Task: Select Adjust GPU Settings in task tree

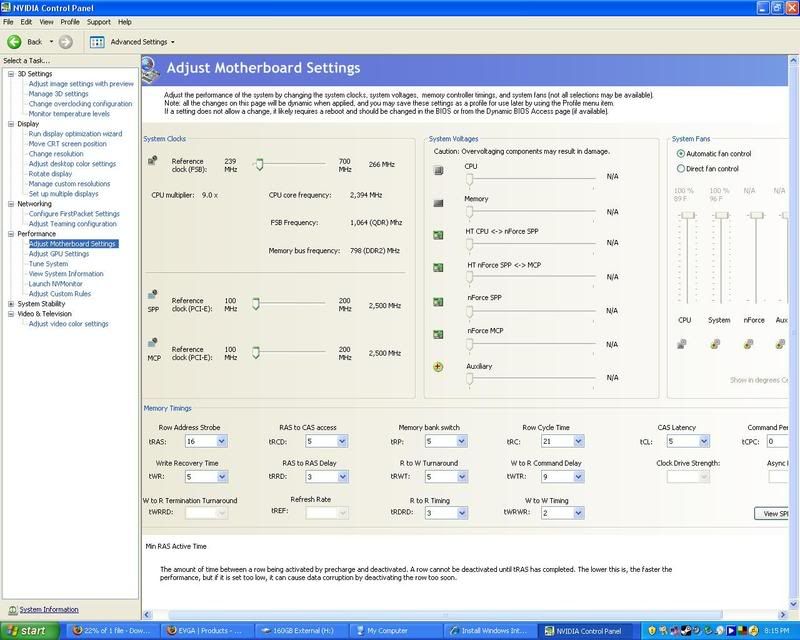Action: [58, 254]
